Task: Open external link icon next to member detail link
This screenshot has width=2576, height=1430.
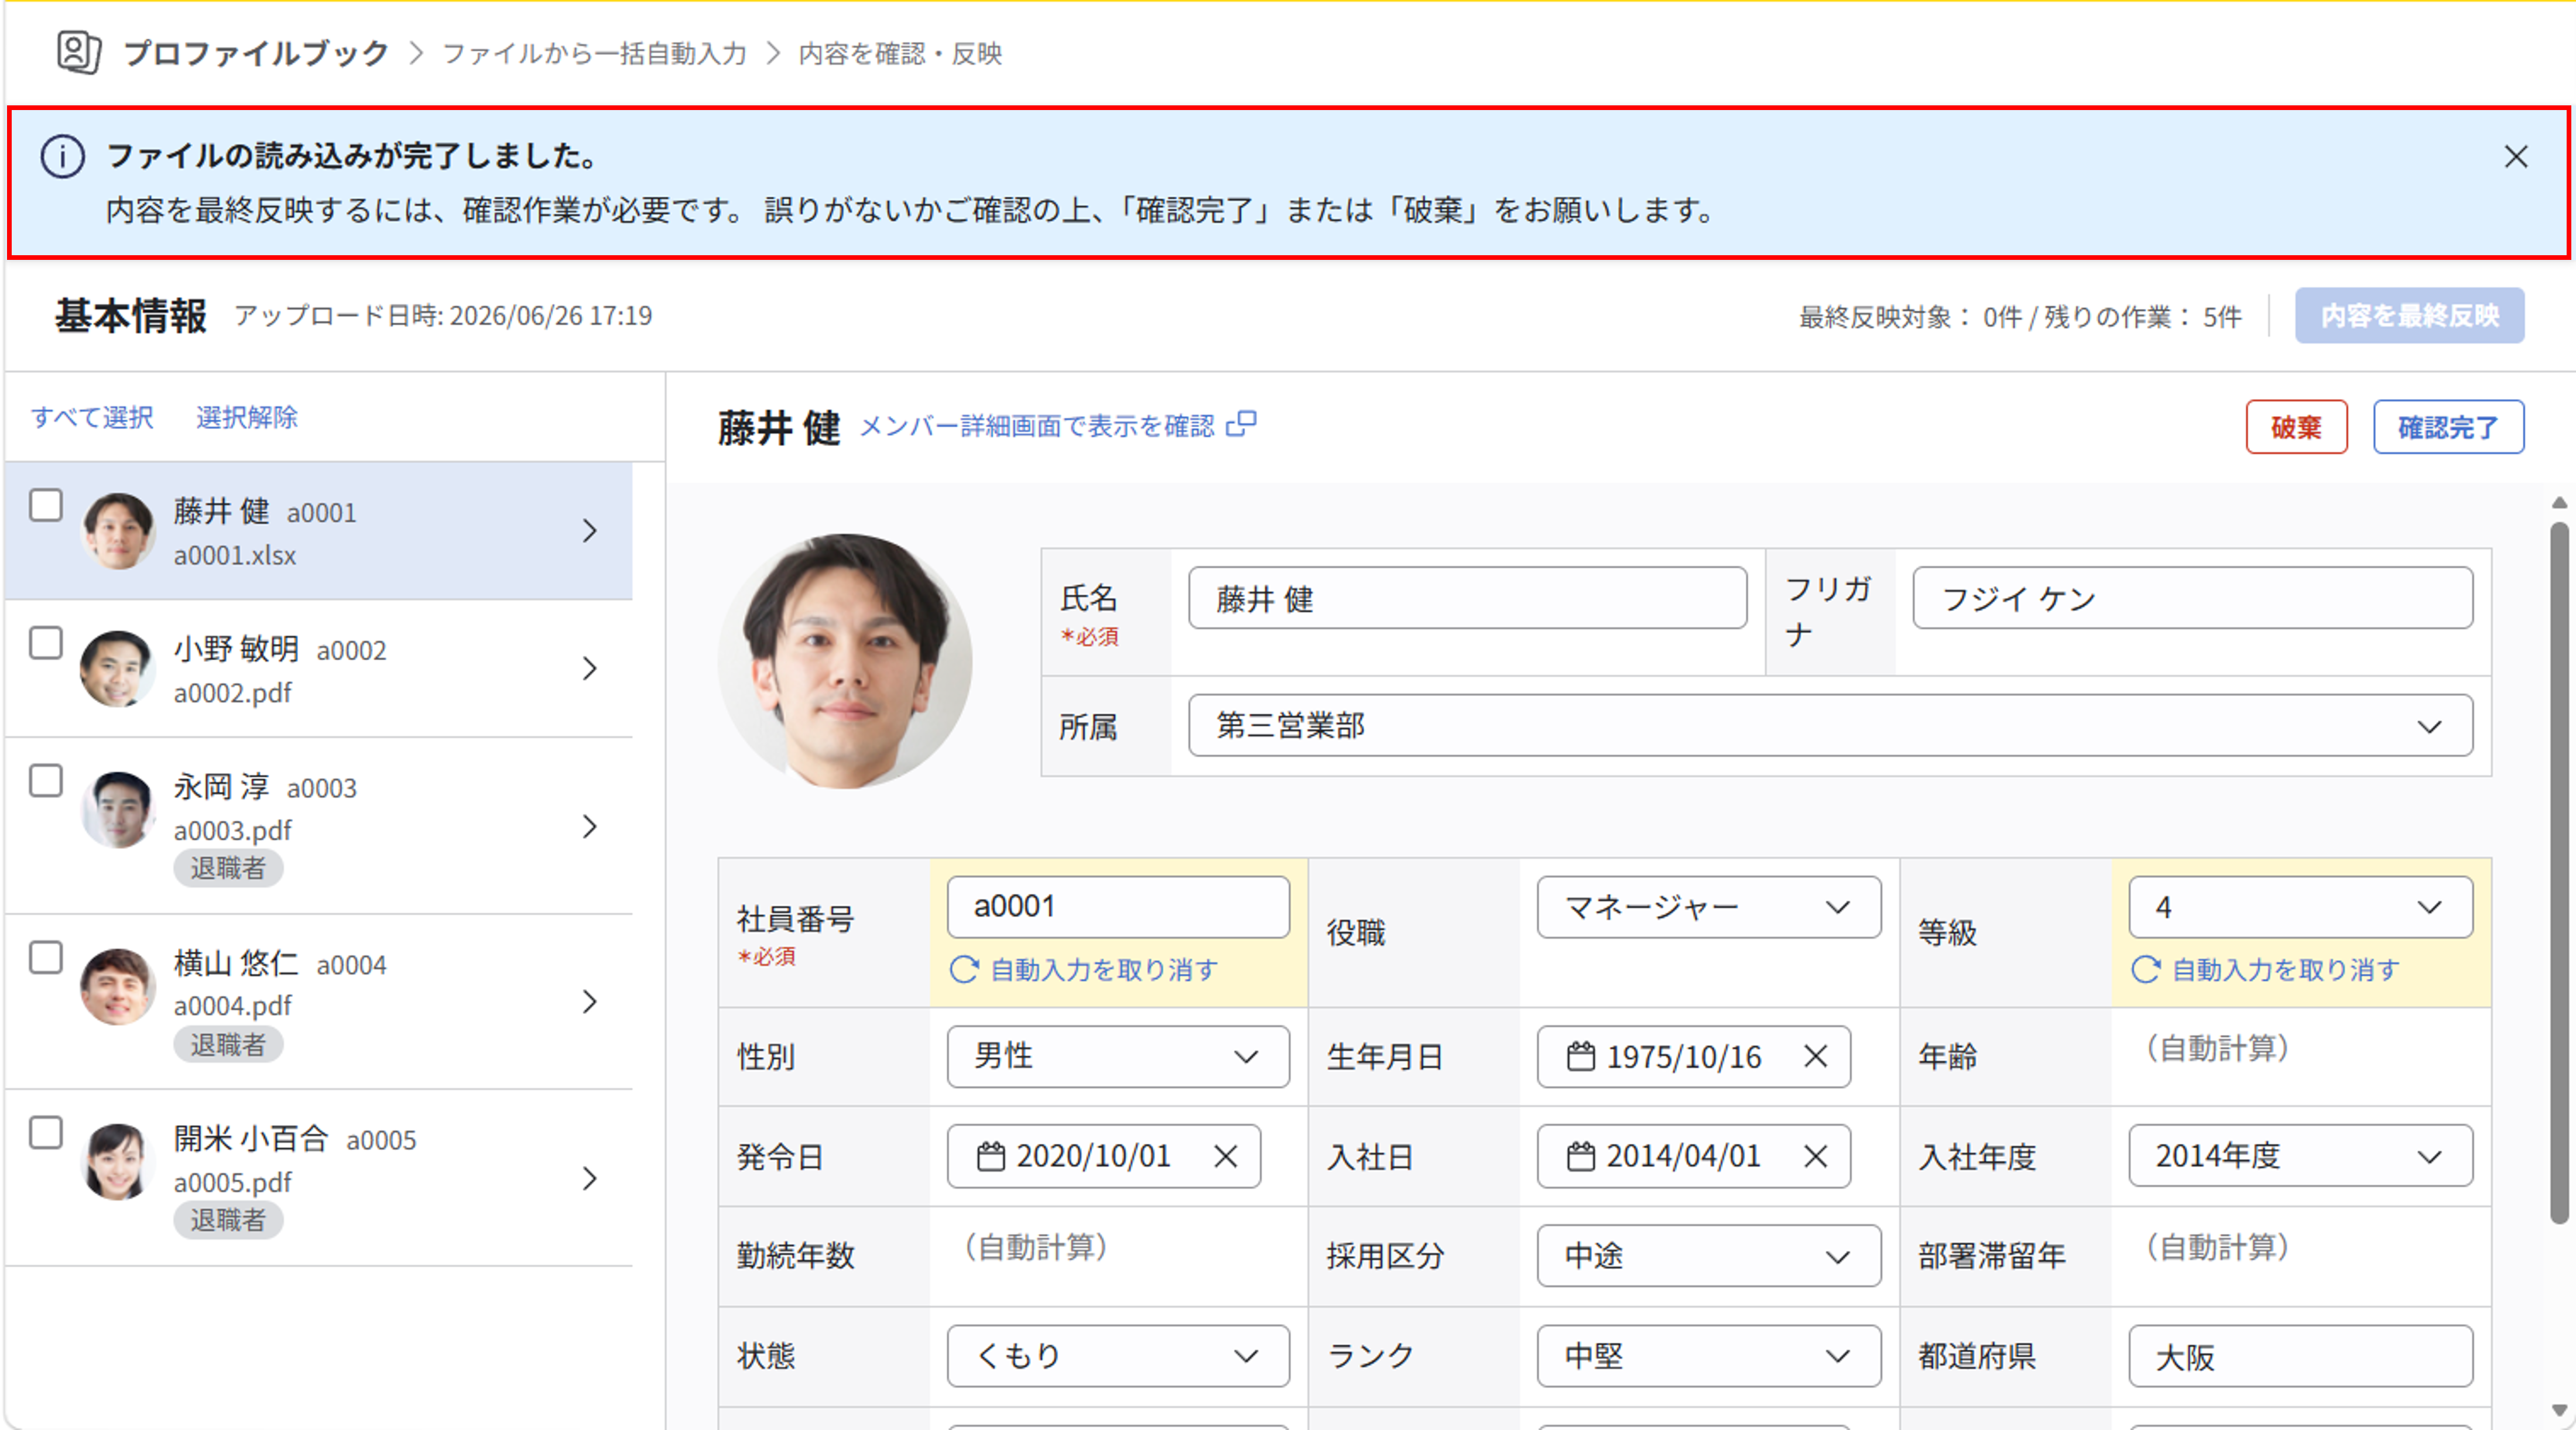Action: pyautogui.click(x=1242, y=424)
